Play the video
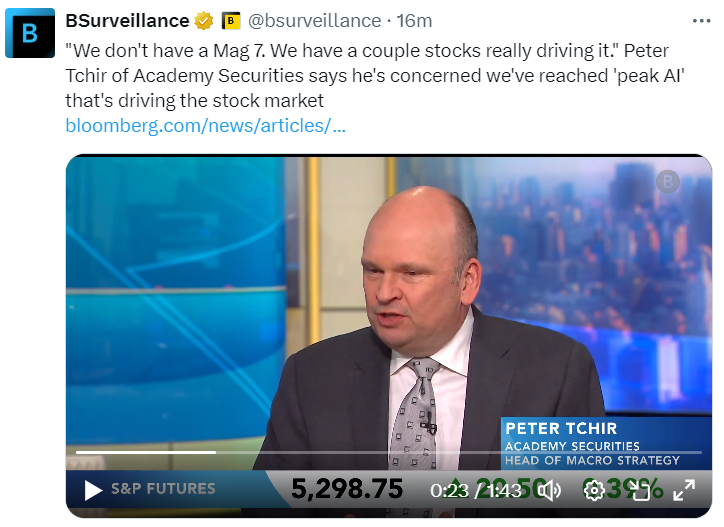 pos(93,490)
